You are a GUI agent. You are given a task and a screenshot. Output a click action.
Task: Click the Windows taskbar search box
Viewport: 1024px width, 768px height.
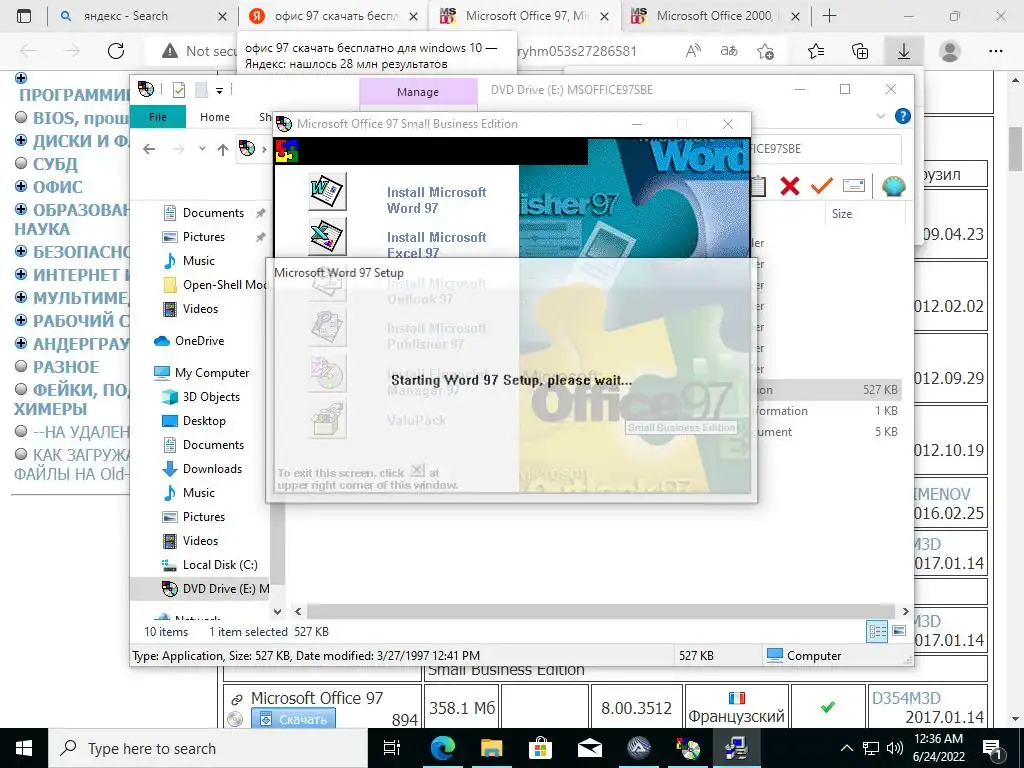point(208,748)
